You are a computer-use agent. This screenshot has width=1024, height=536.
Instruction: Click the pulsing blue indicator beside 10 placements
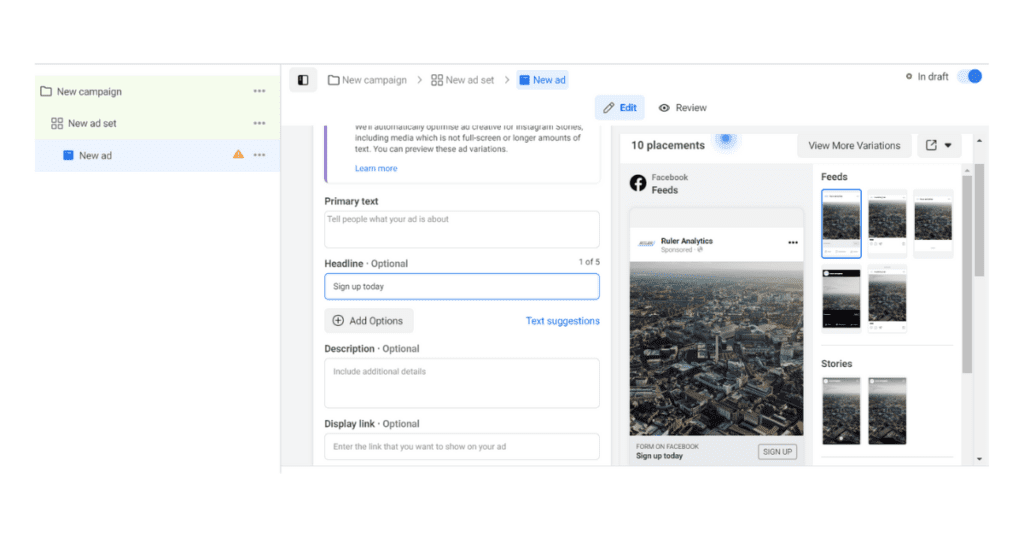click(x=726, y=139)
